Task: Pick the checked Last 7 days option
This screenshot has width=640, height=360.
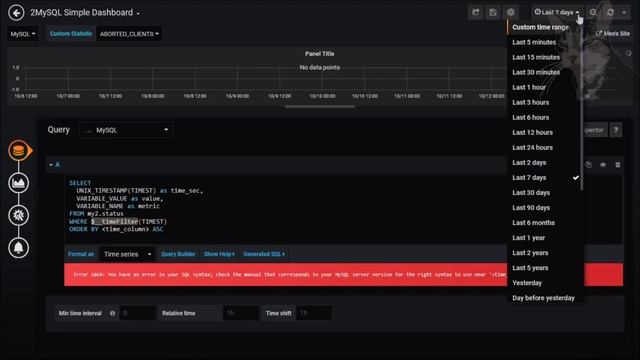Action: click(543, 178)
